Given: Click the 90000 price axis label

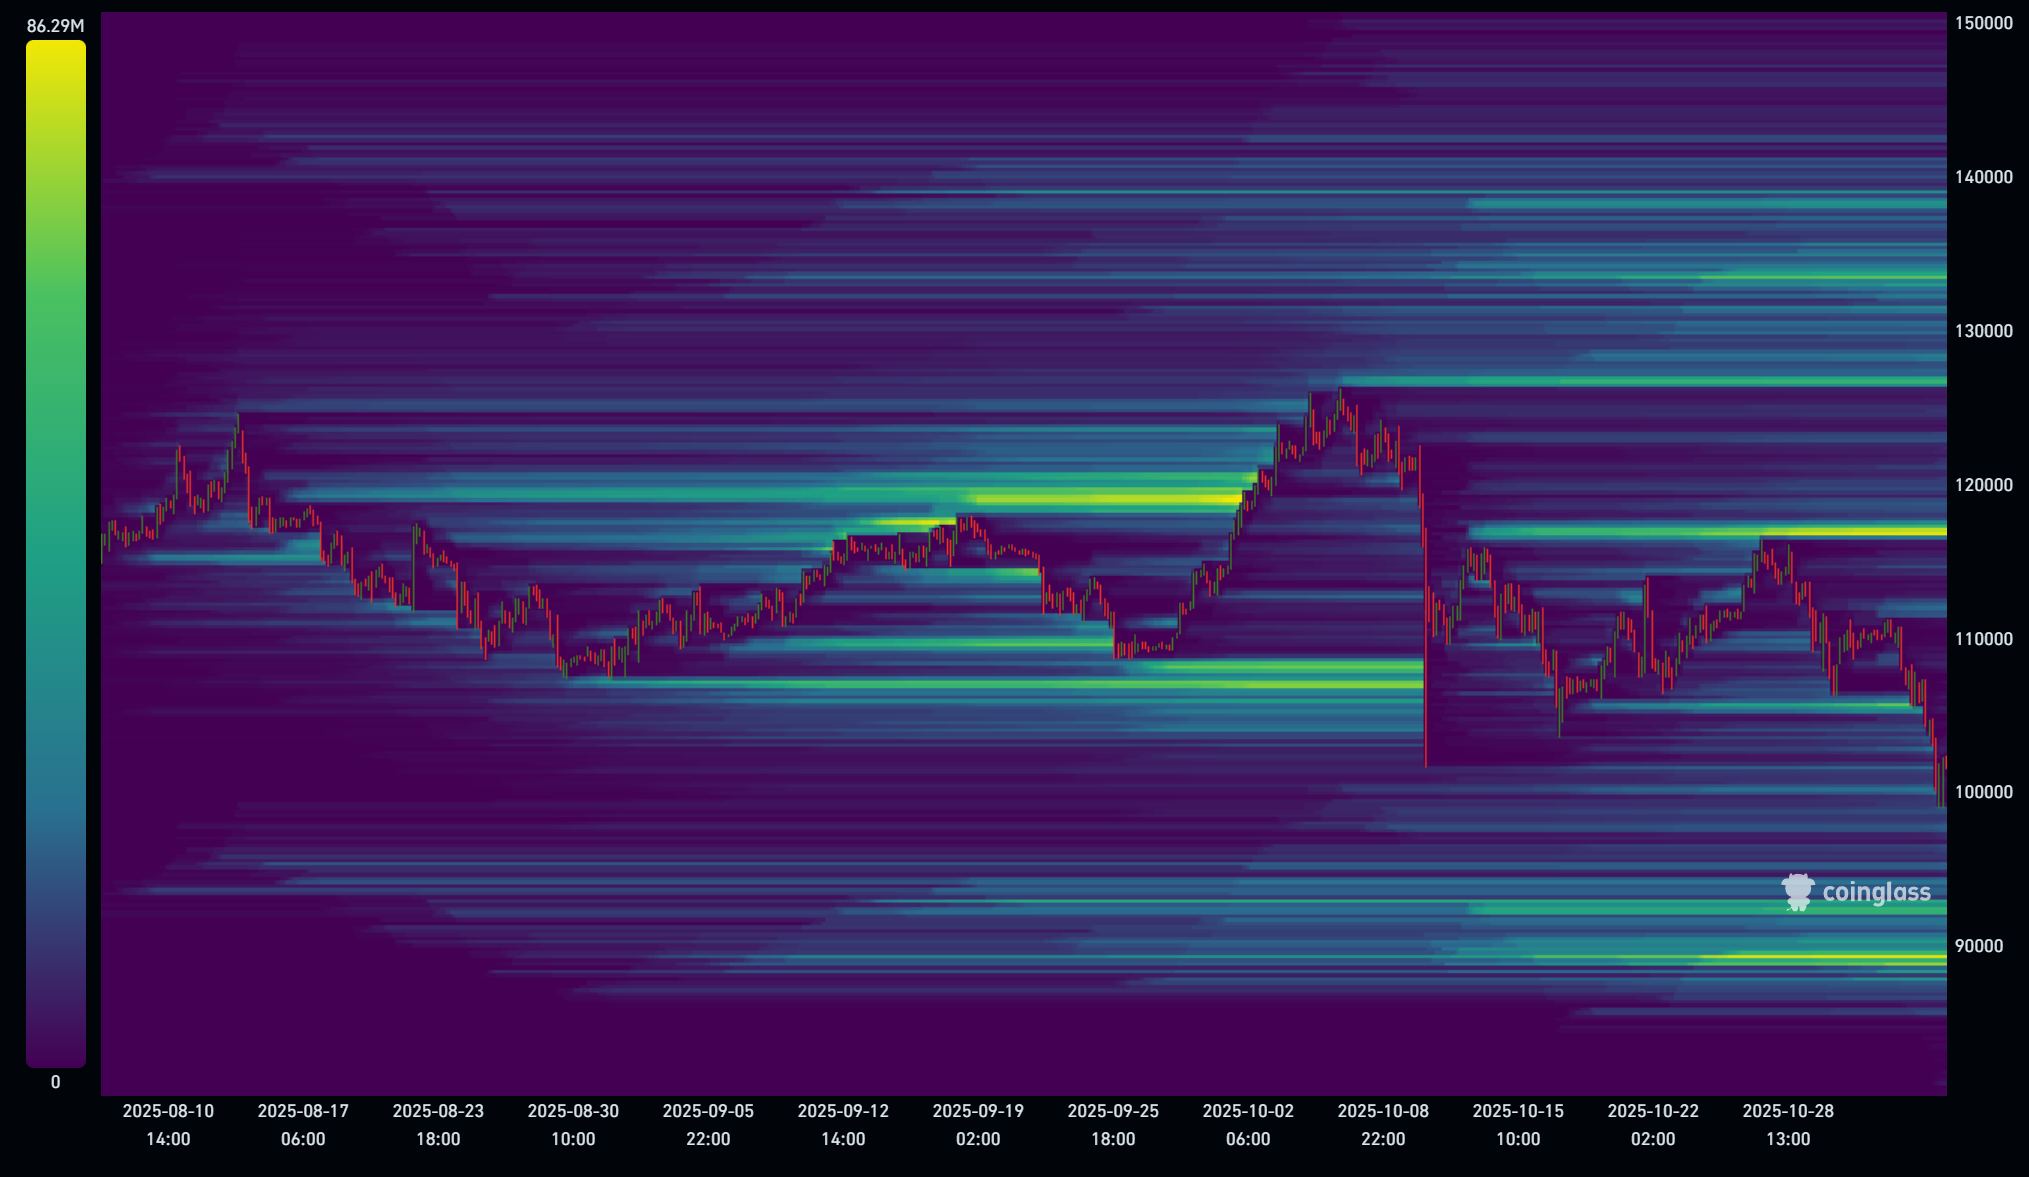Looking at the screenshot, I should tap(1978, 946).
